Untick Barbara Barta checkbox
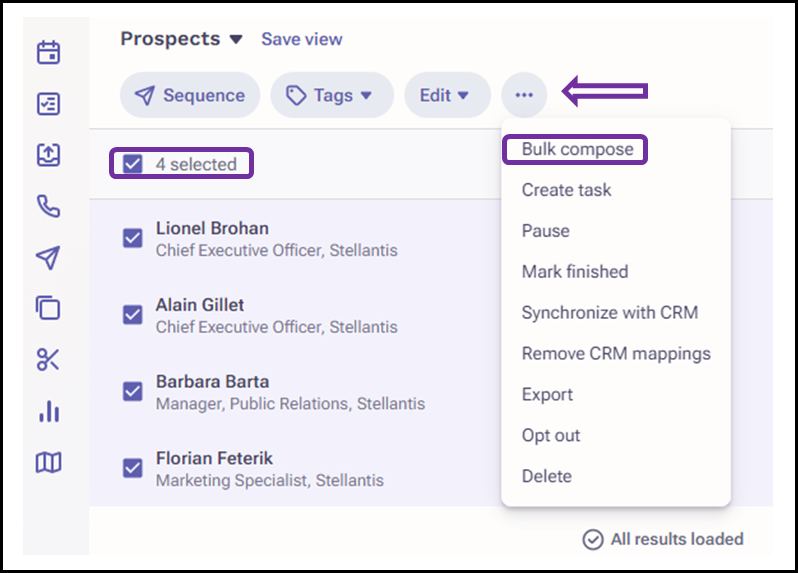 click(x=133, y=391)
